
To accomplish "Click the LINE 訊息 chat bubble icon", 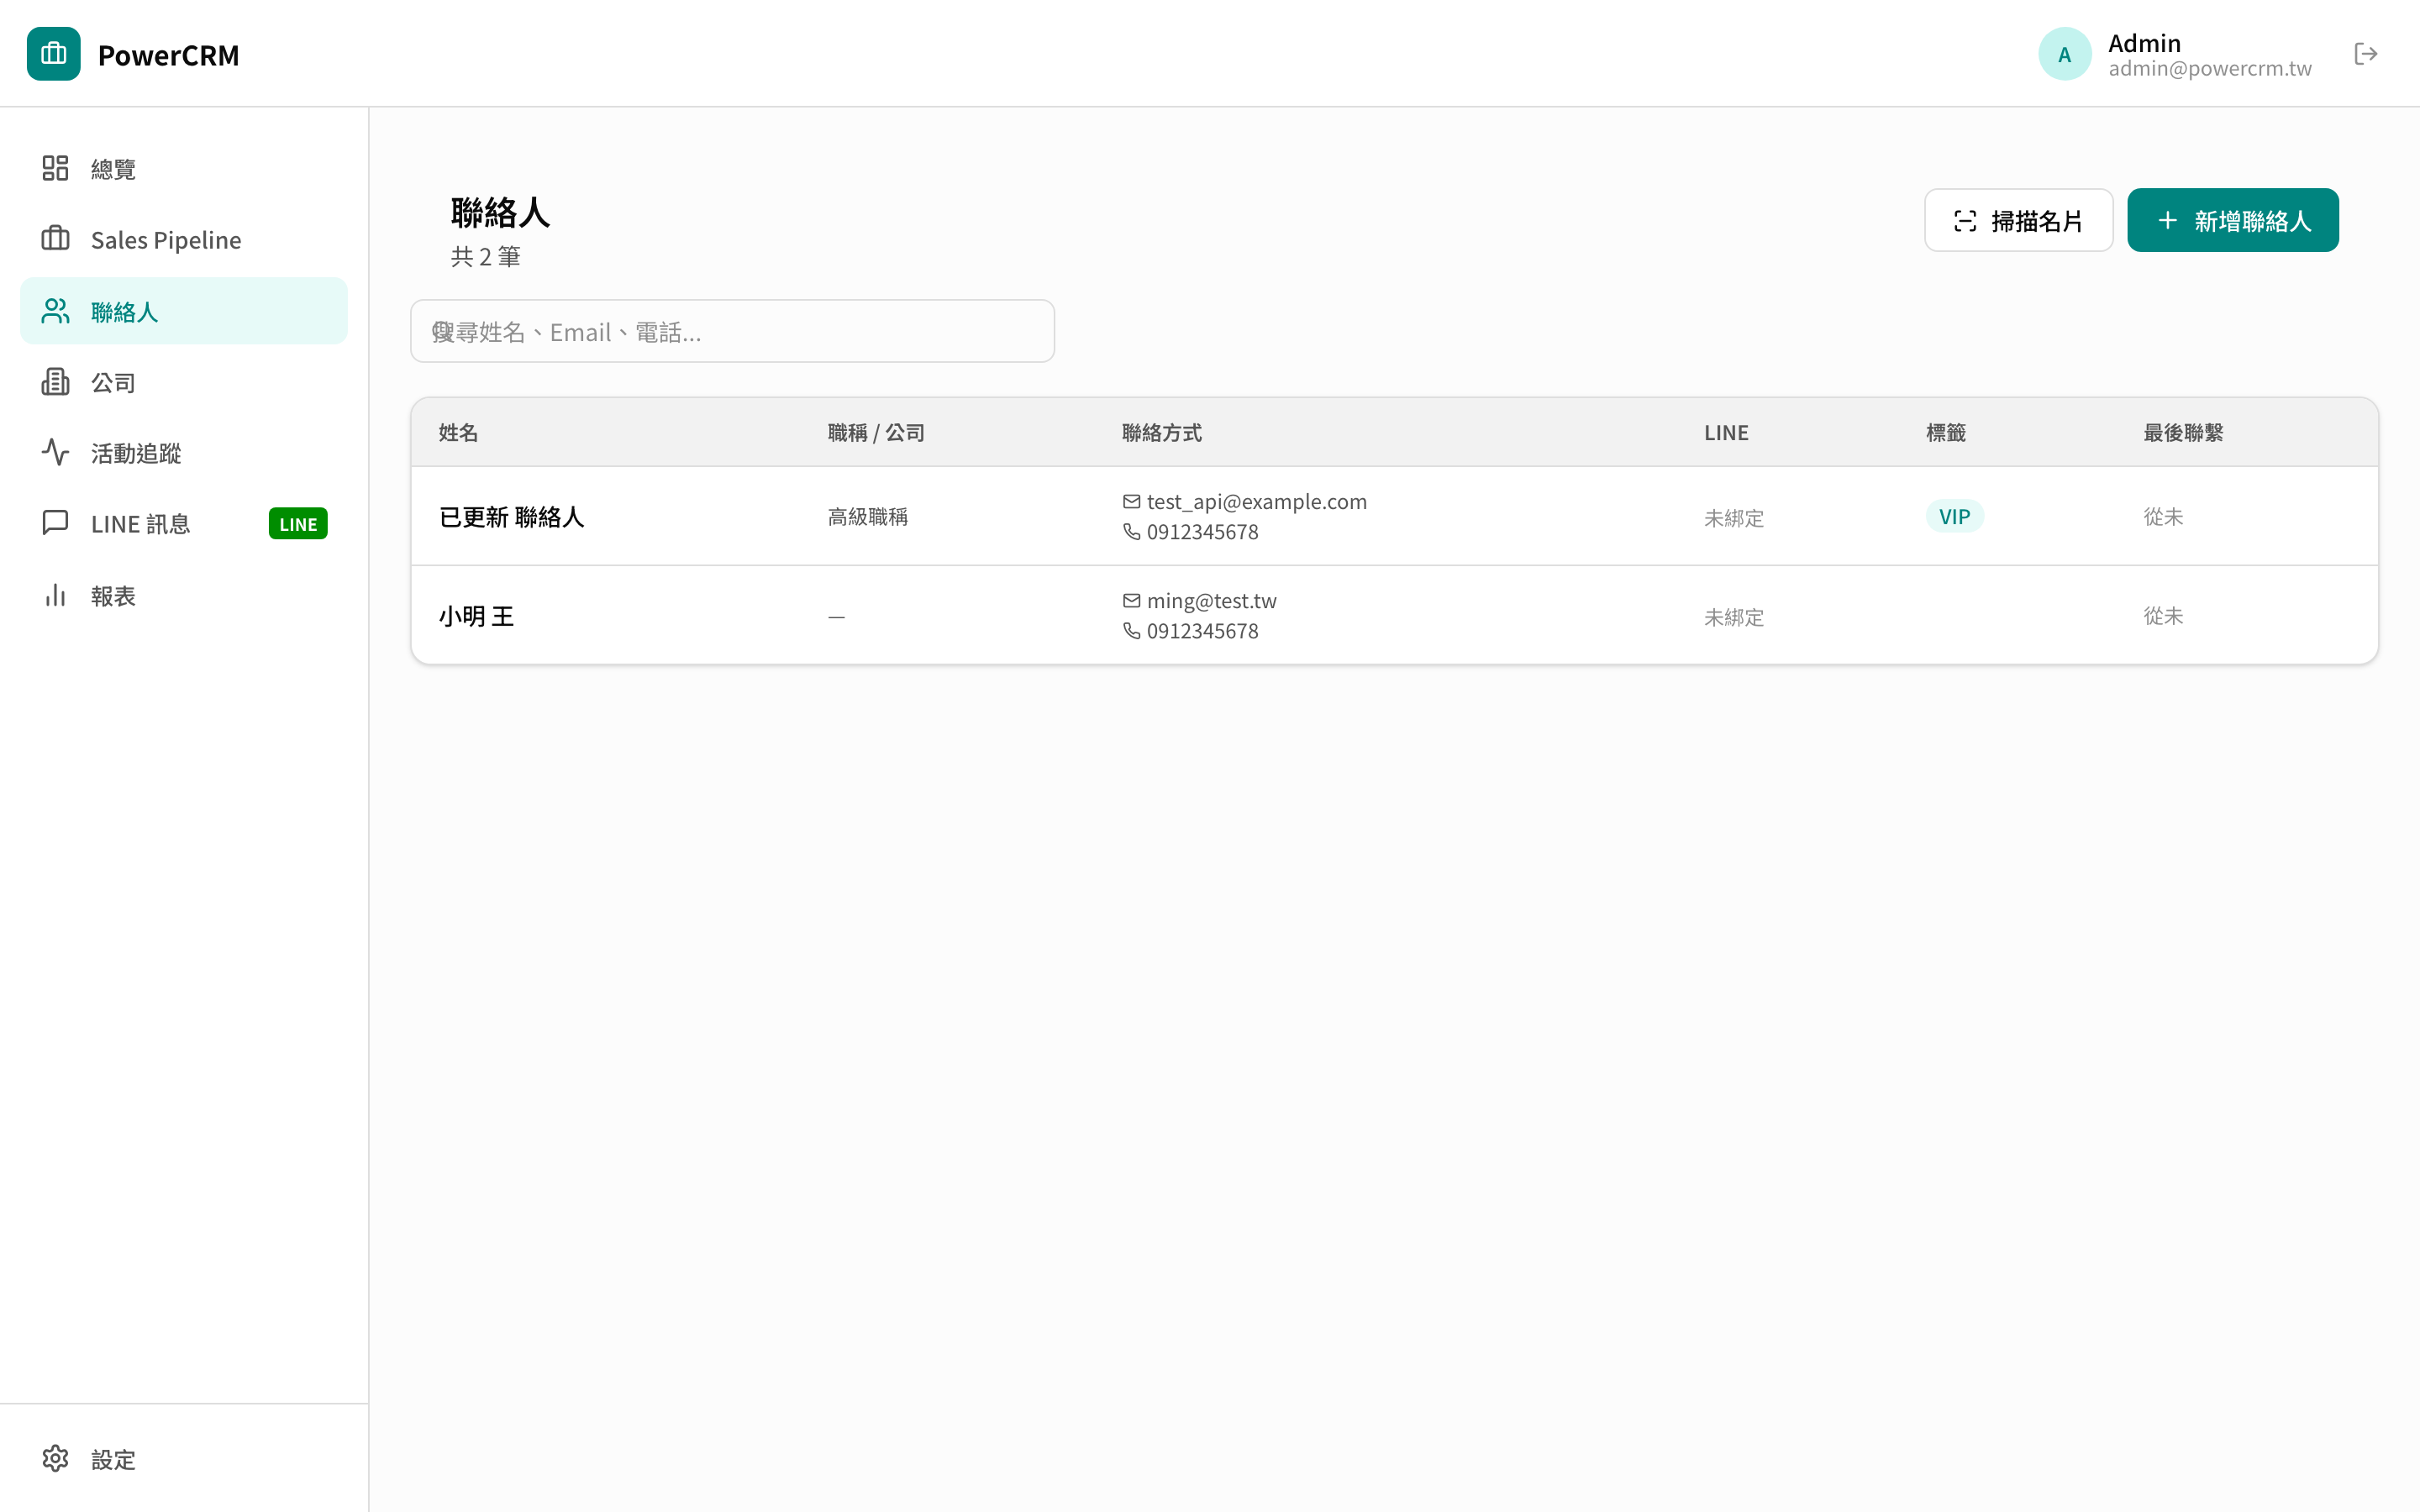I will (55, 523).
